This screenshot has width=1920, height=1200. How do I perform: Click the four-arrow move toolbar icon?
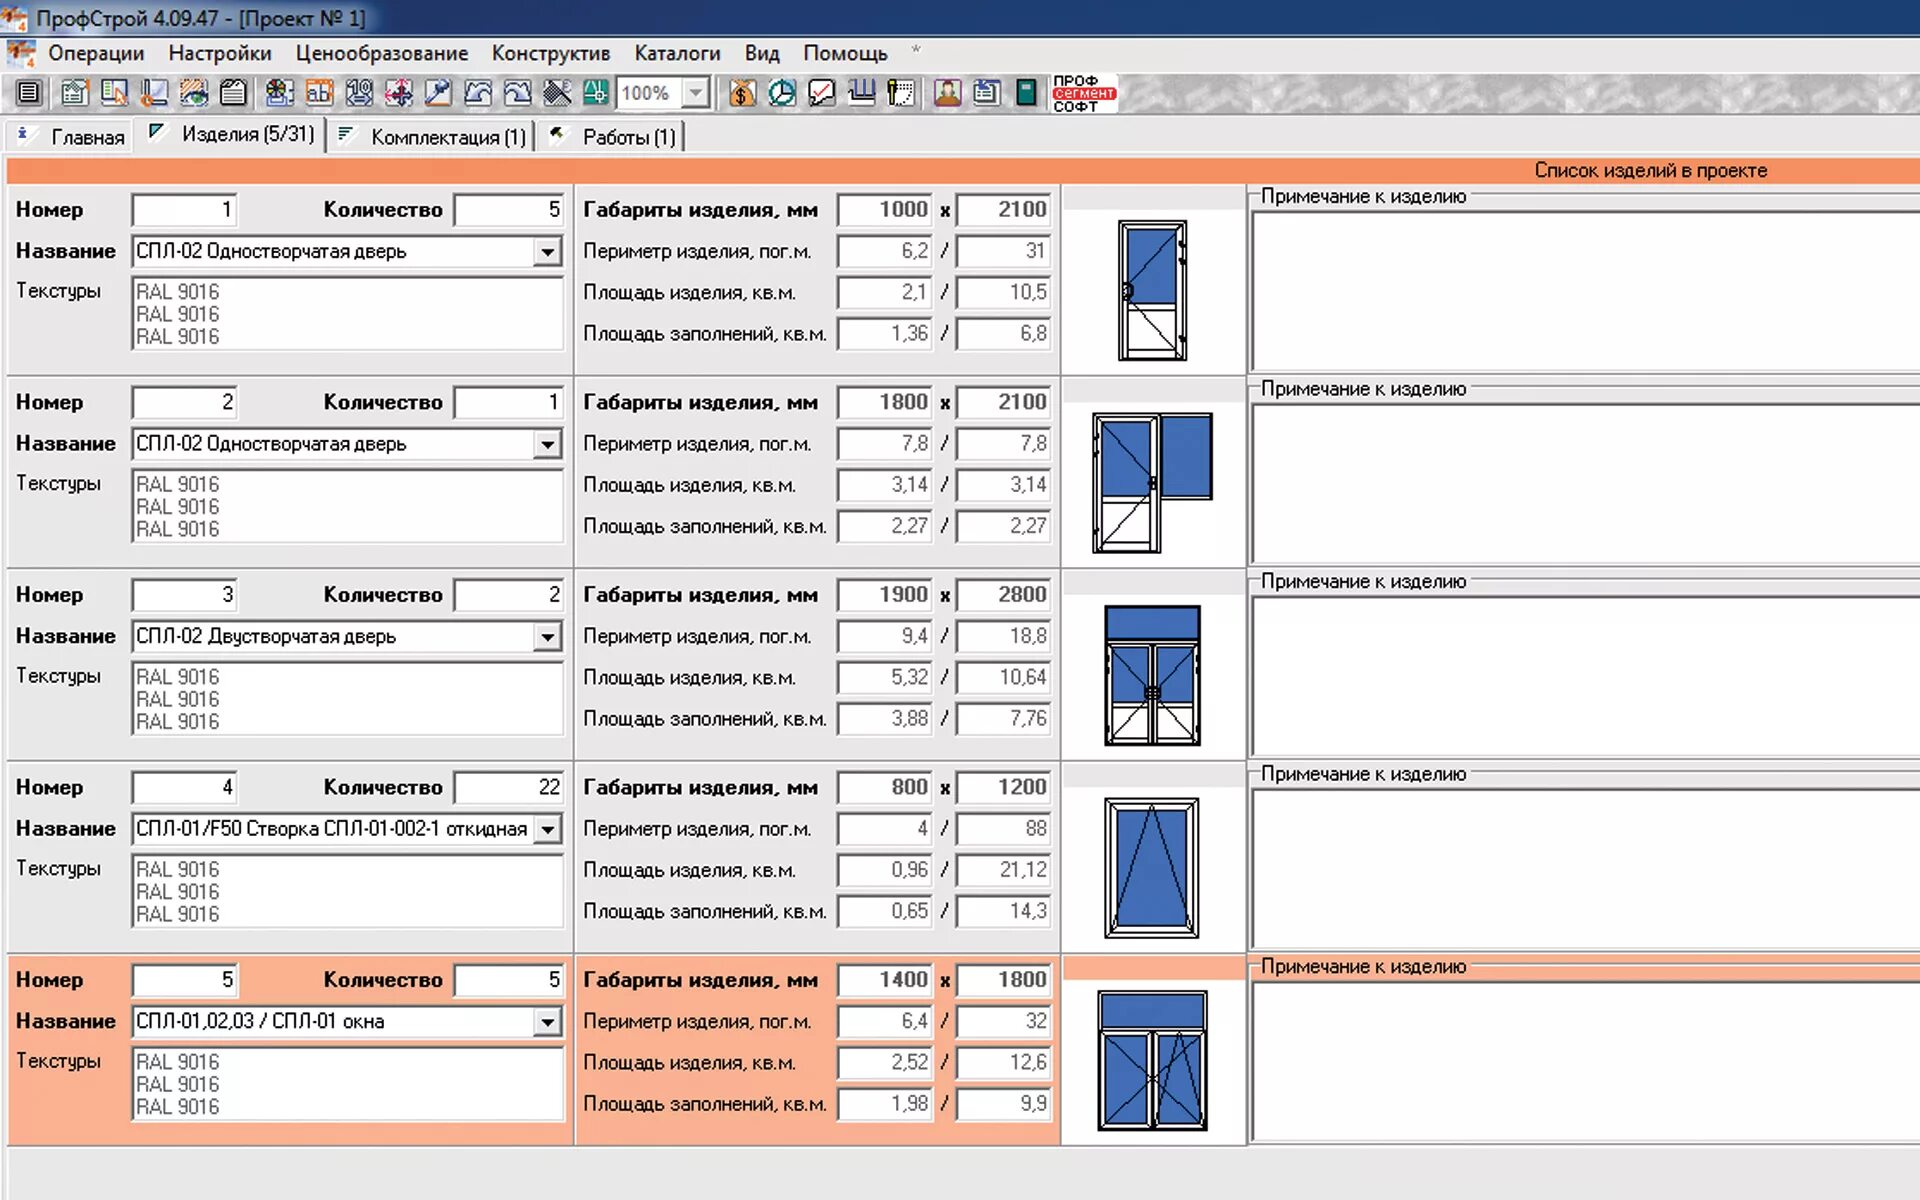[x=398, y=93]
